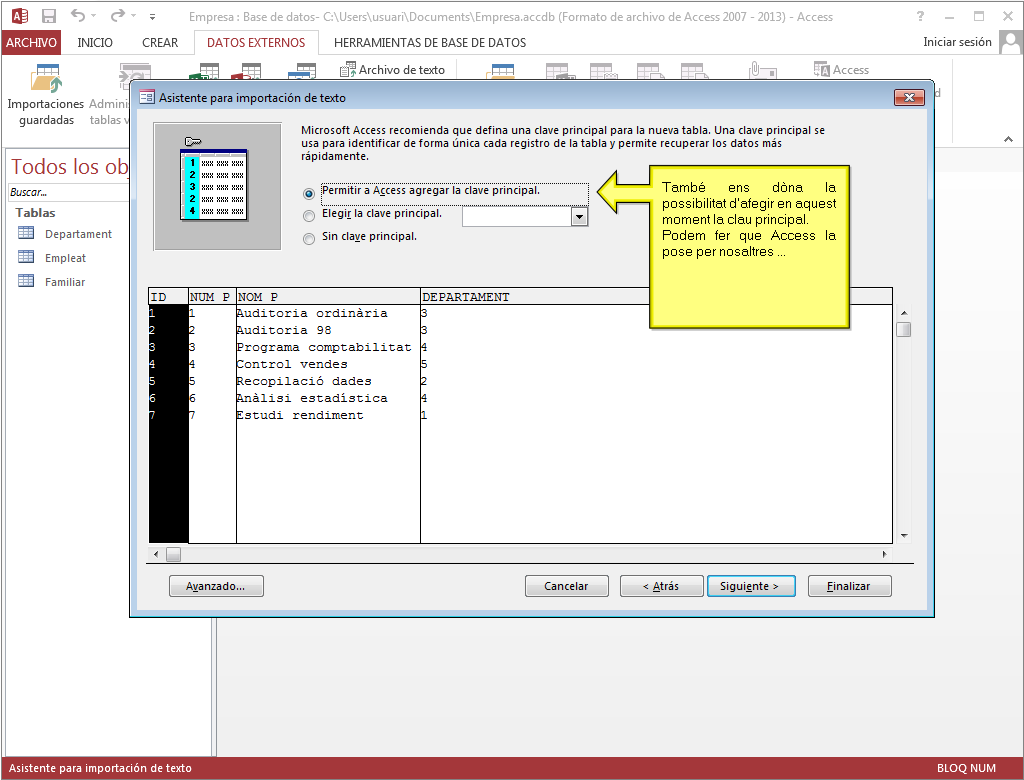Expand the Quick Access Toolbar customize arrow
Image resolution: width=1024 pixels, height=780 pixels.
click(152, 16)
